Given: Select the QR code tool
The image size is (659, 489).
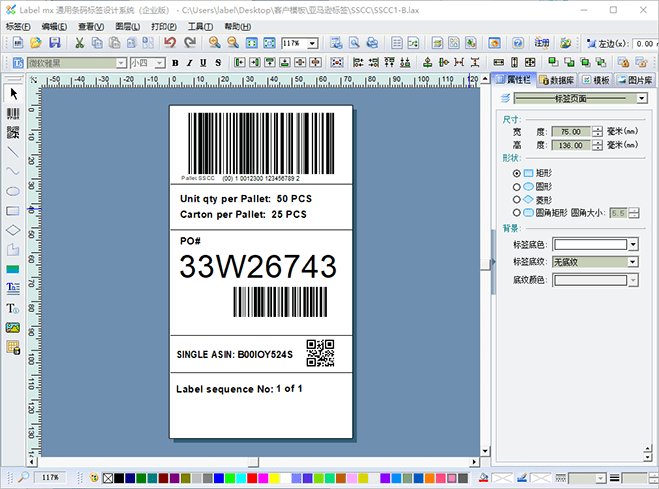Looking at the screenshot, I should point(13,132).
